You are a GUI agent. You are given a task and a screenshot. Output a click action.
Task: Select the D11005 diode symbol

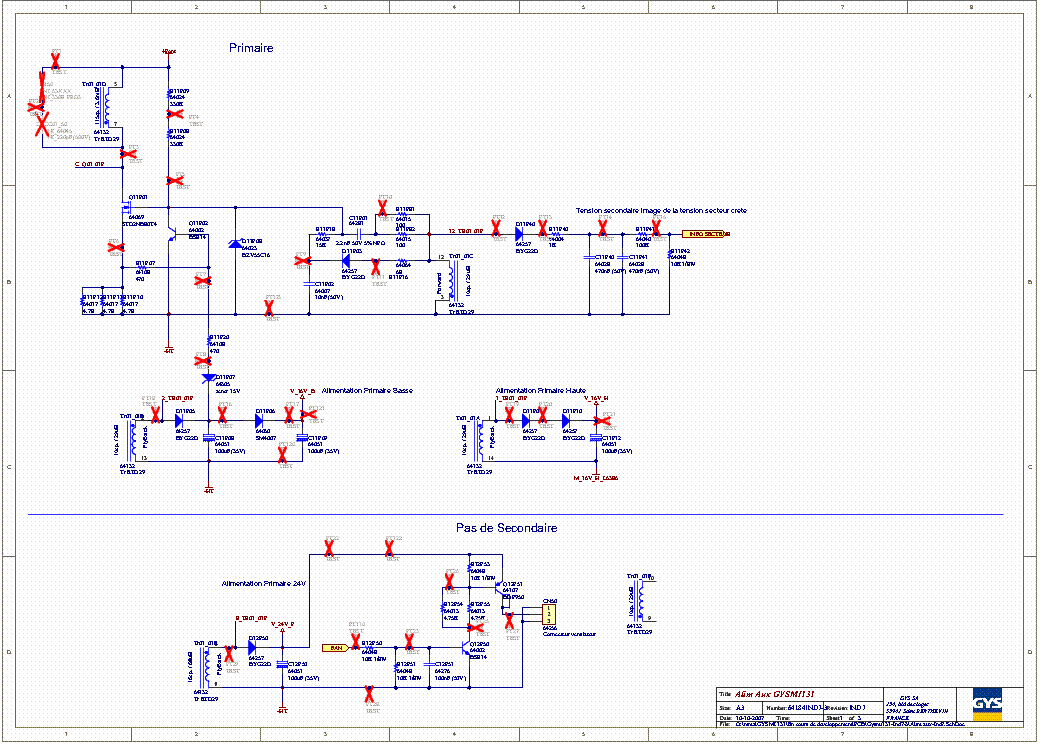click(x=179, y=421)
